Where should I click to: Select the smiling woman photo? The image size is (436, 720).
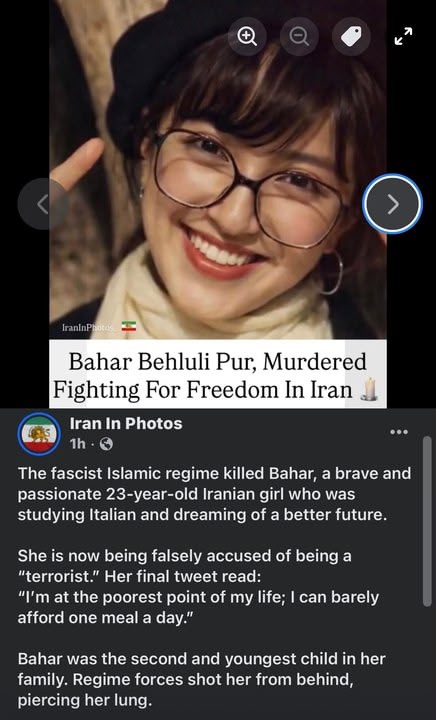click(x=218, y=170)
